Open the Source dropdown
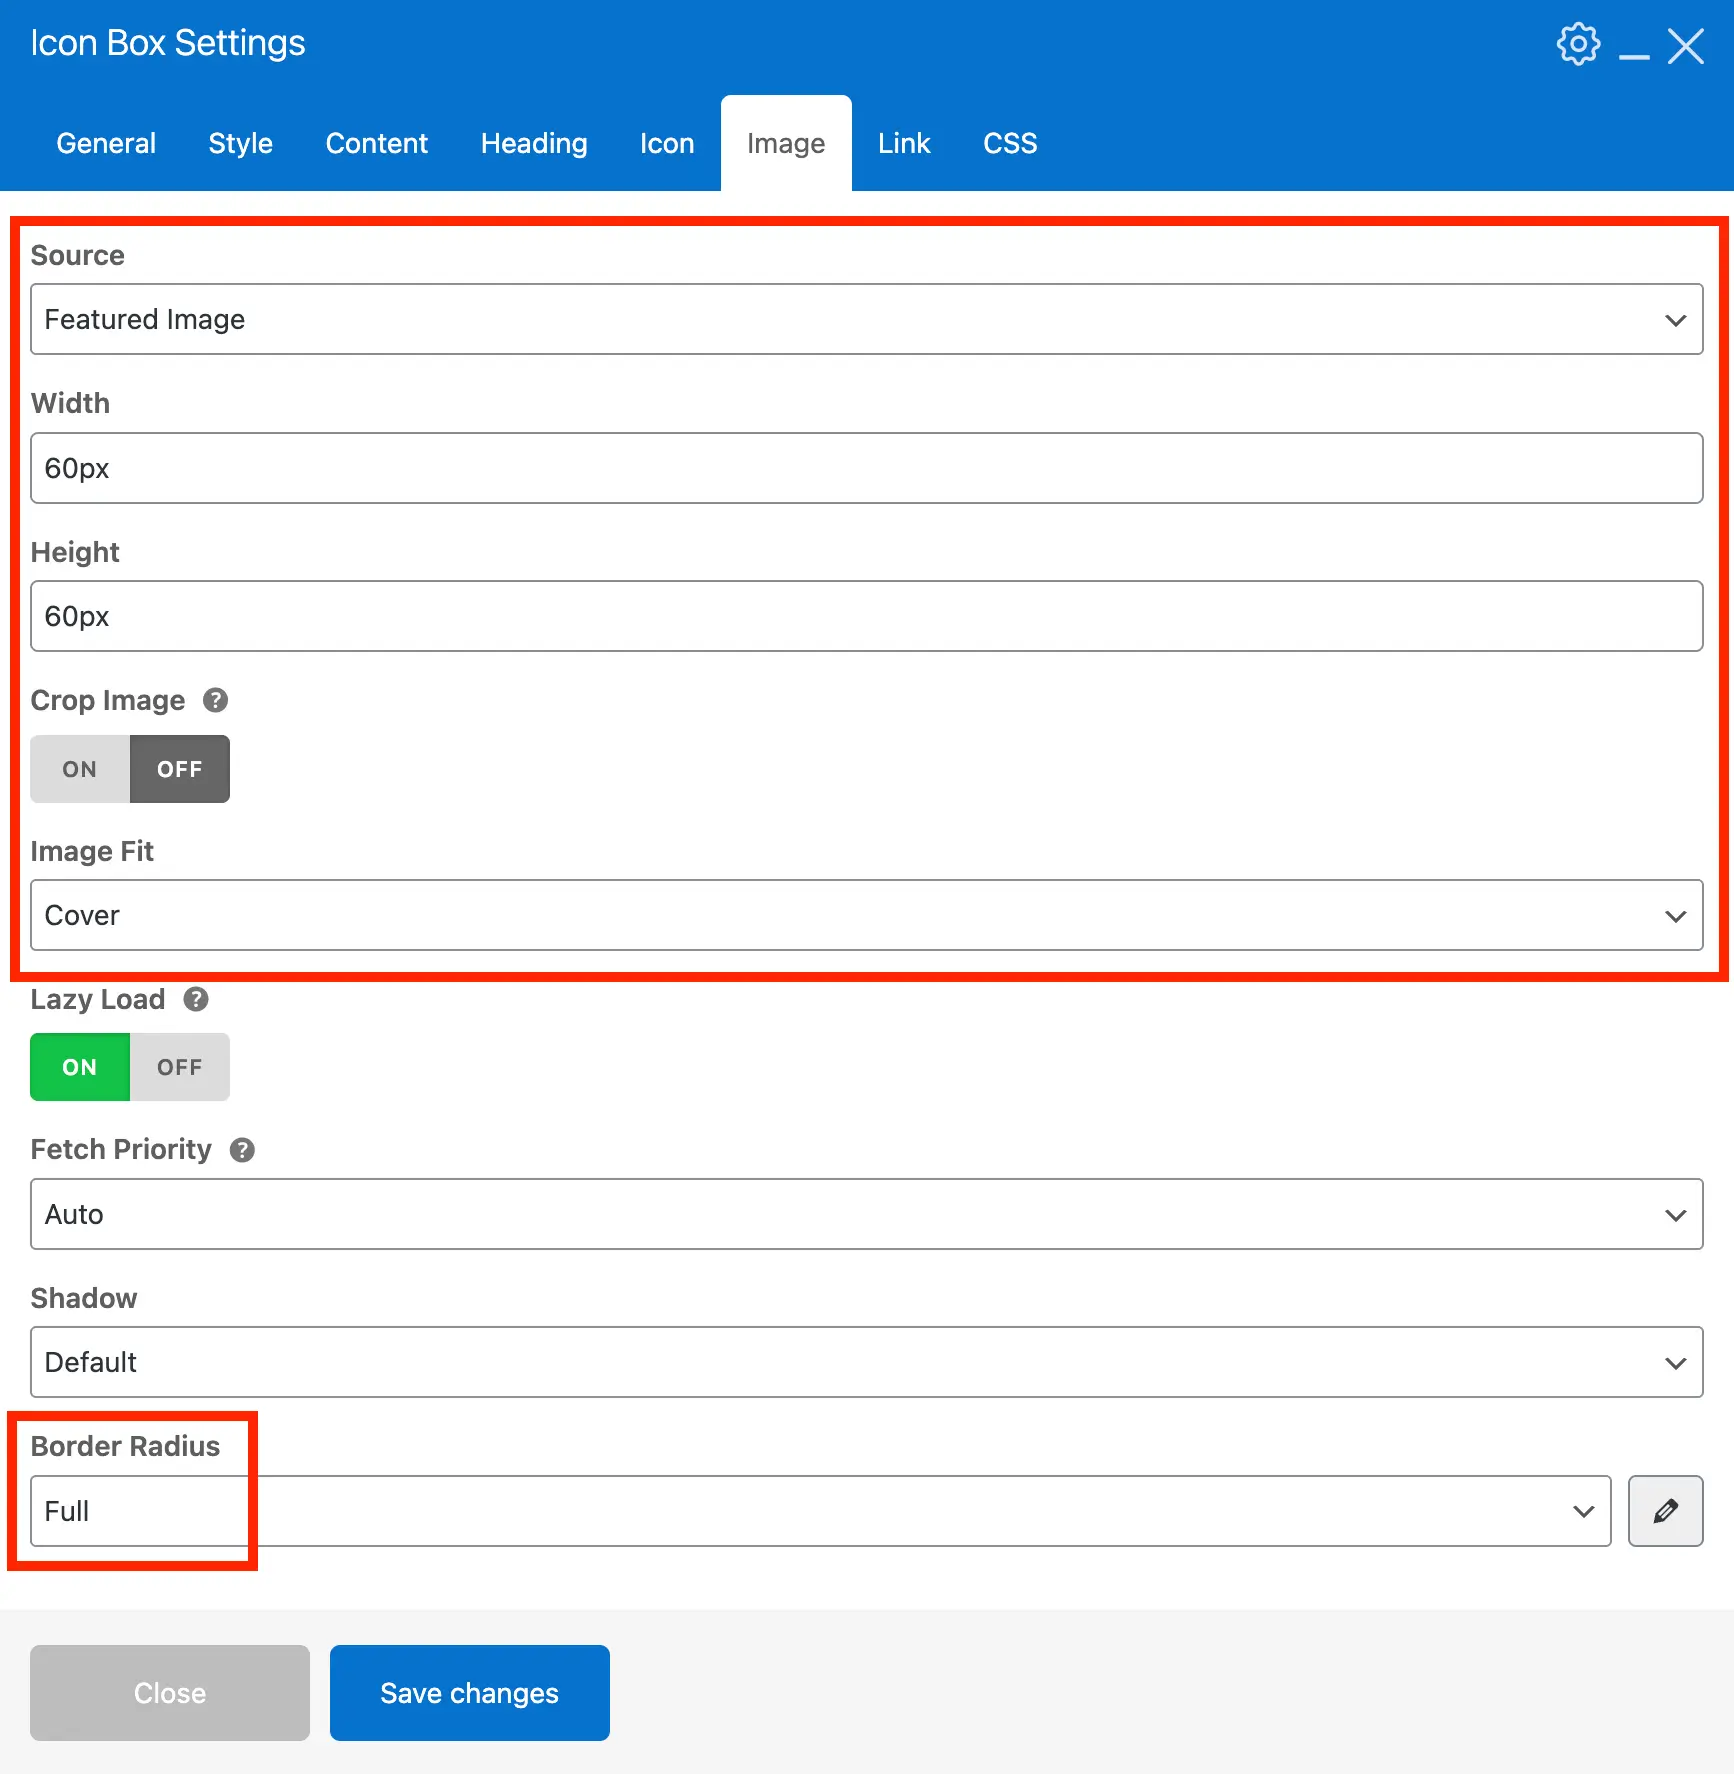 point(866,319)
